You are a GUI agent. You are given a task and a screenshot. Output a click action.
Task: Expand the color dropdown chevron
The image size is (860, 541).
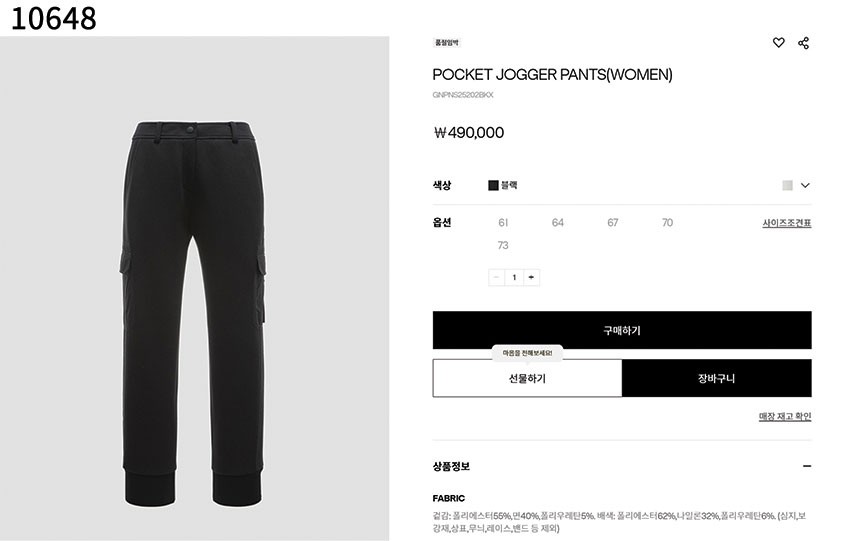805,185
